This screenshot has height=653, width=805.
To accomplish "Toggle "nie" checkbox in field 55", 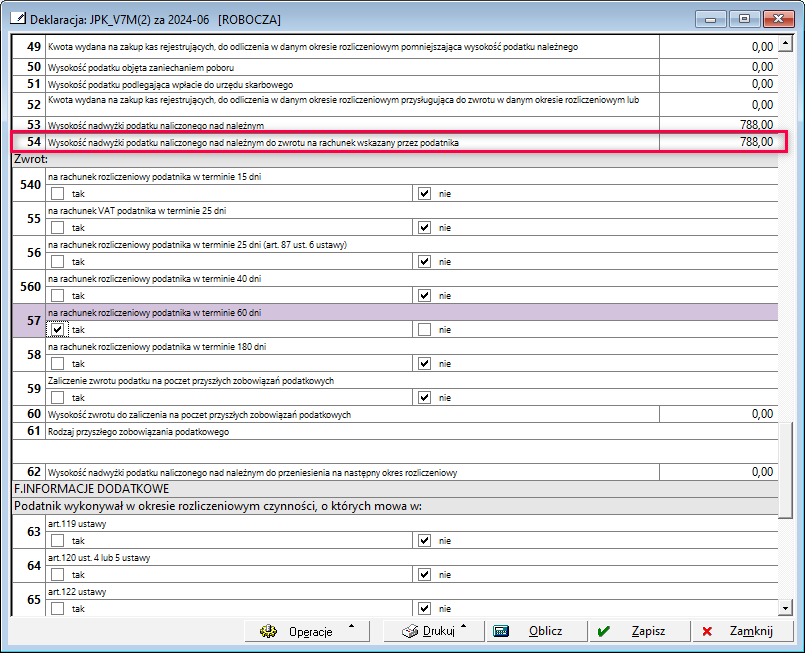I will (425, 227).
